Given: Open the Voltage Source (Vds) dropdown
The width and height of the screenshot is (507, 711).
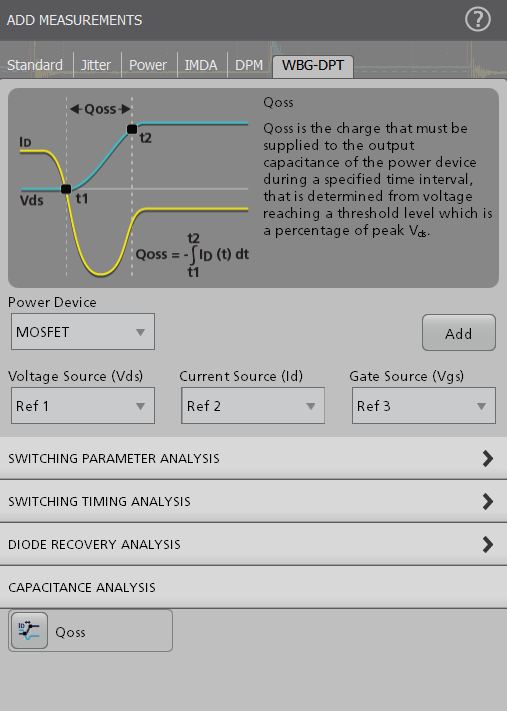Looking at the screenshot, I should (x=83, y=405).
